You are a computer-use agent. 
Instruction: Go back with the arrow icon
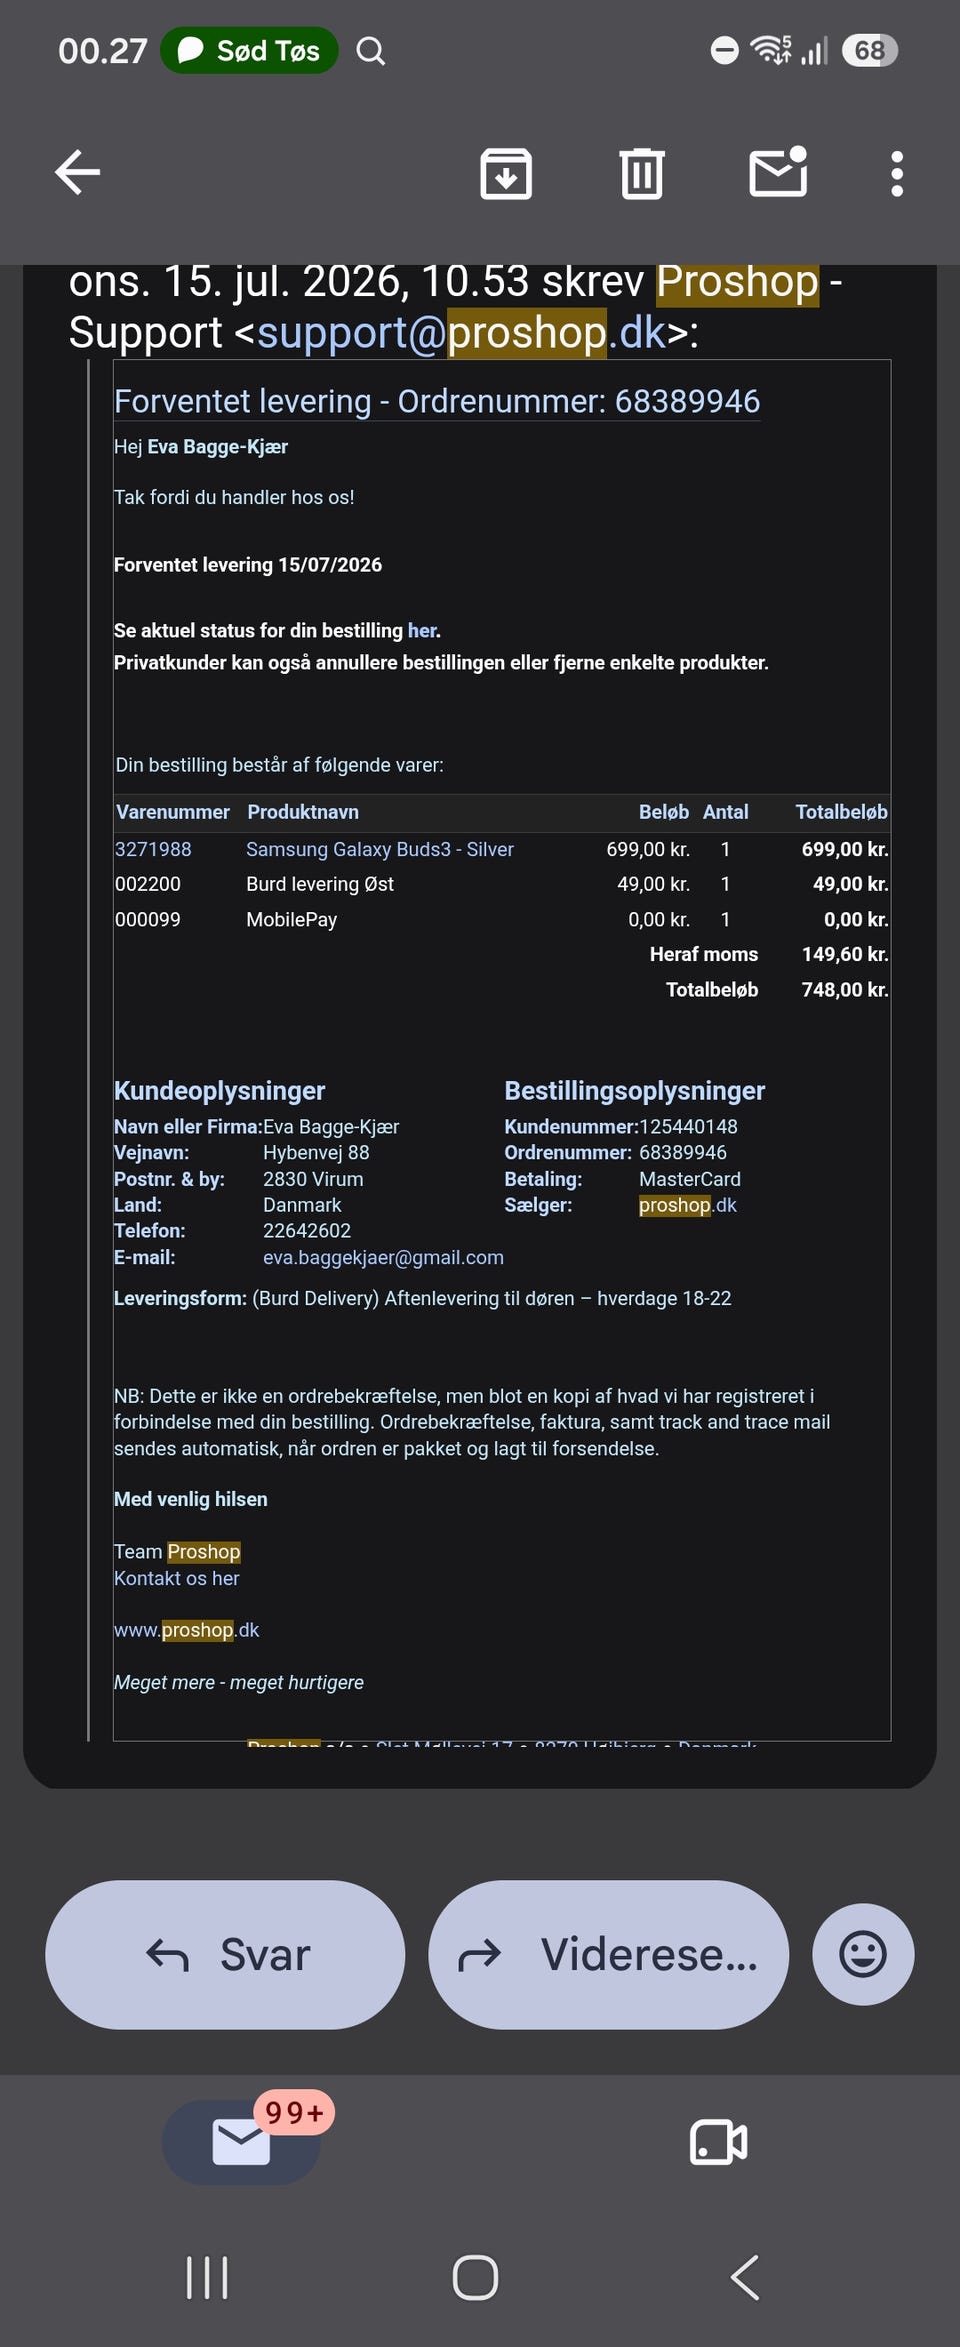tap(77, 172)
